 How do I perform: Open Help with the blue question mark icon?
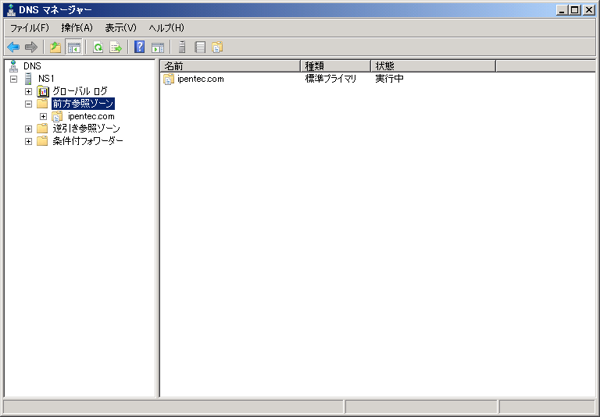coord(140,47)
